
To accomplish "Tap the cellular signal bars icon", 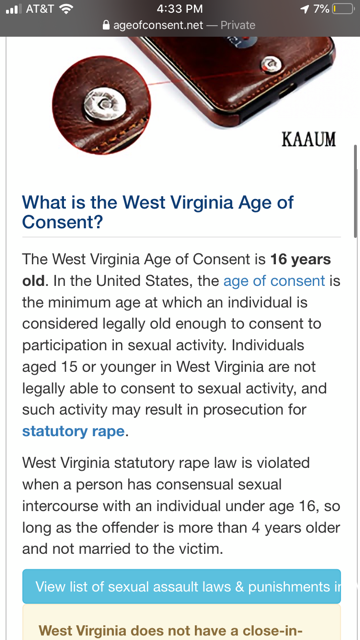I will [14, 9].
